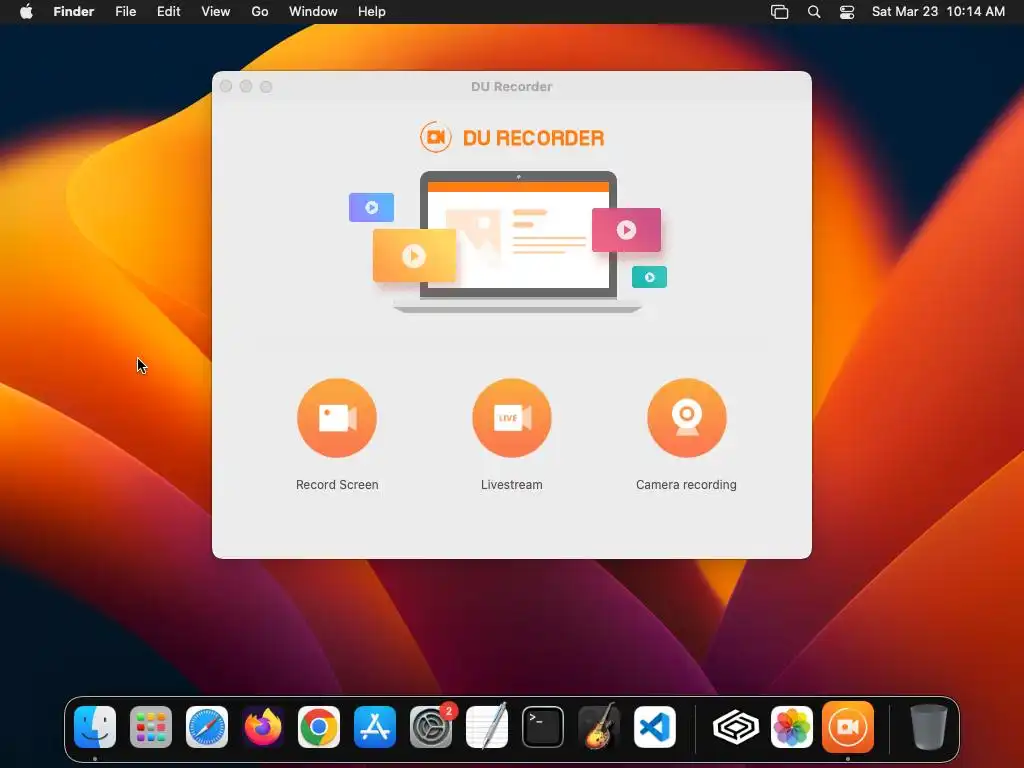Launch Camera recording with webcam icon

click(x=686, y=418)
